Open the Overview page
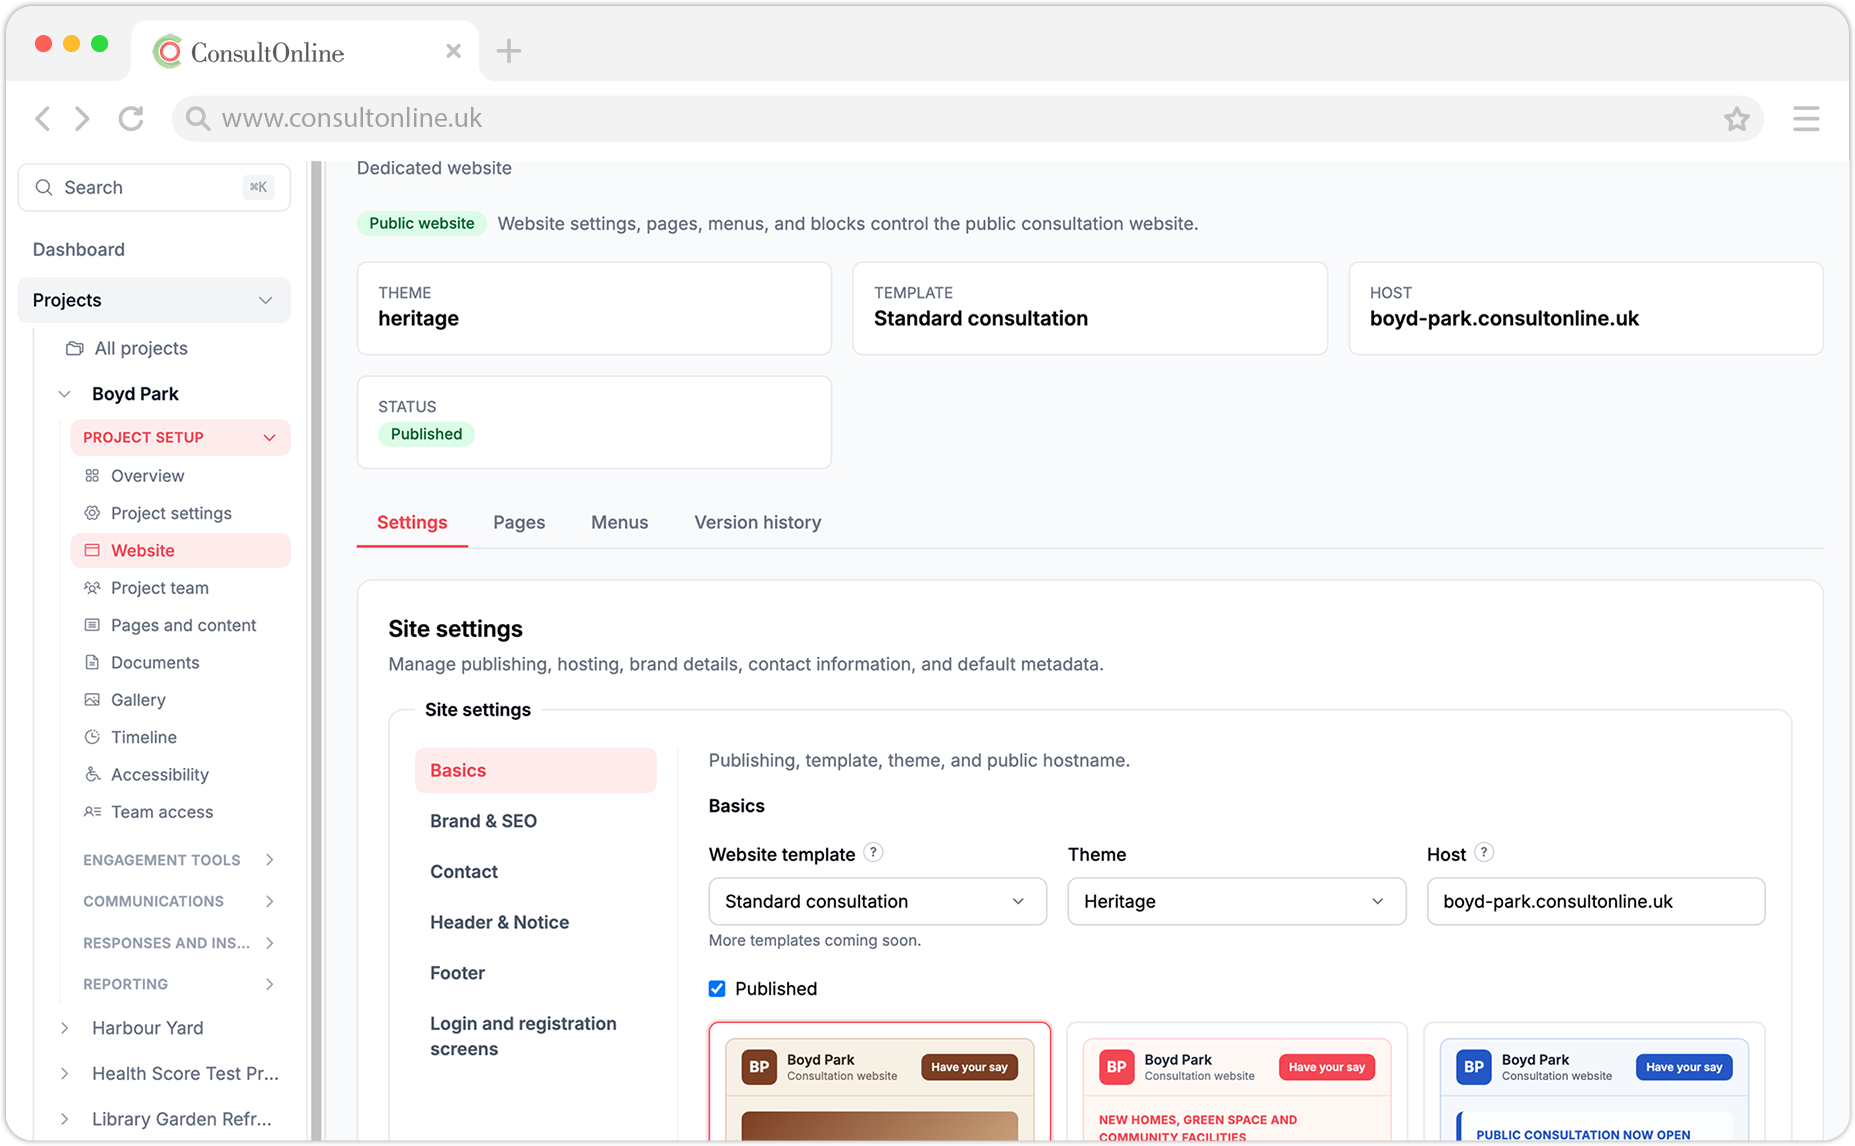This screenshot has width=1855, height=1146. click(147, 476)
